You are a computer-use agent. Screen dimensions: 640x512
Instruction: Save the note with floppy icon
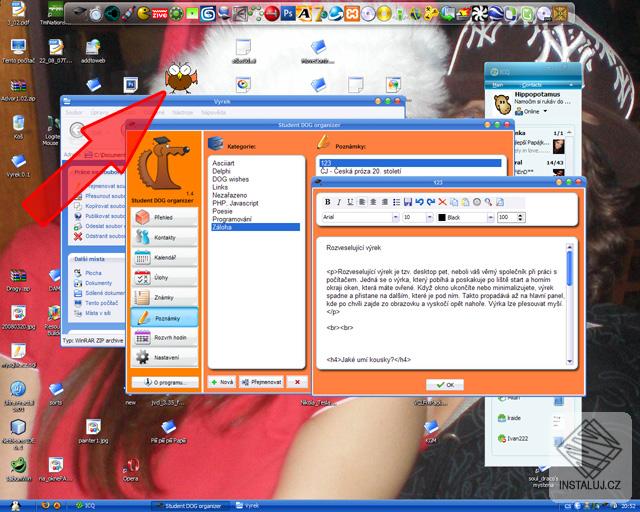click(407, 202)
